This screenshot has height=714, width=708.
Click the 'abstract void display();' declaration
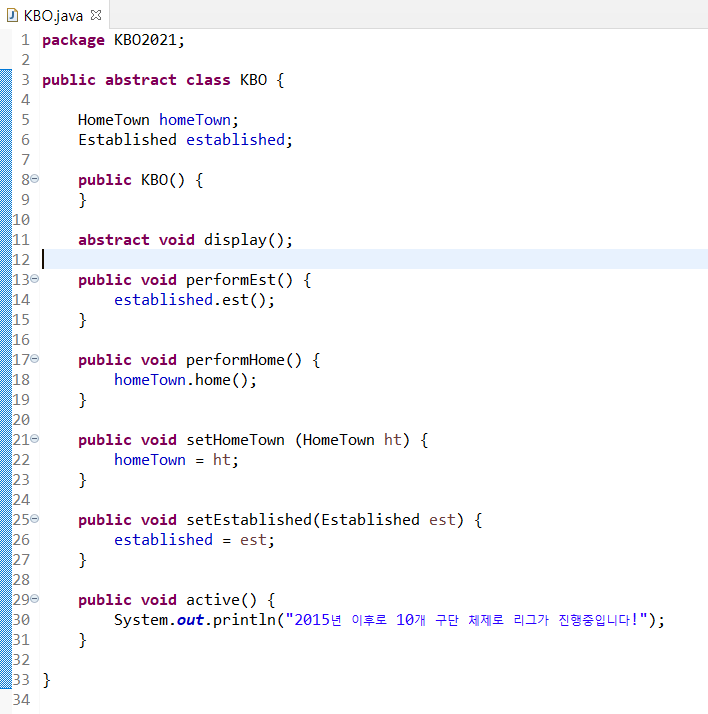tap(185, 240)
